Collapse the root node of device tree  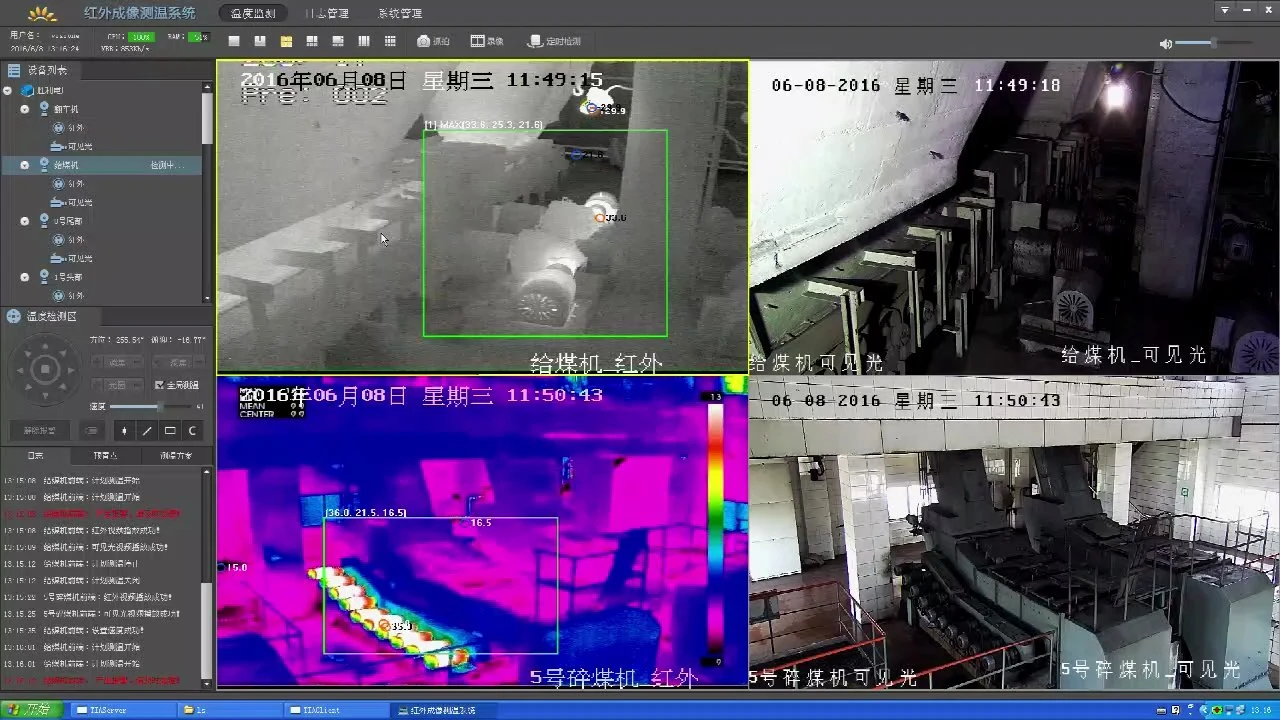[x=8, y=90]
